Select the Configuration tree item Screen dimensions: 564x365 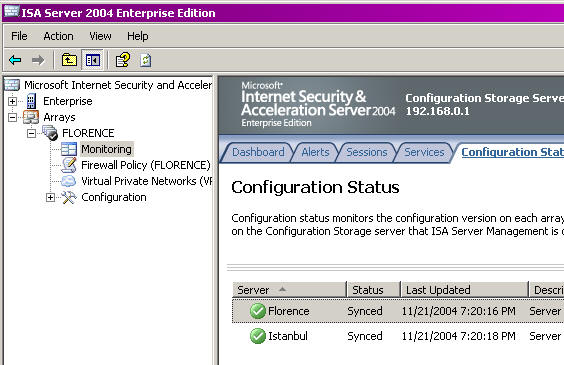pos(114,197)
